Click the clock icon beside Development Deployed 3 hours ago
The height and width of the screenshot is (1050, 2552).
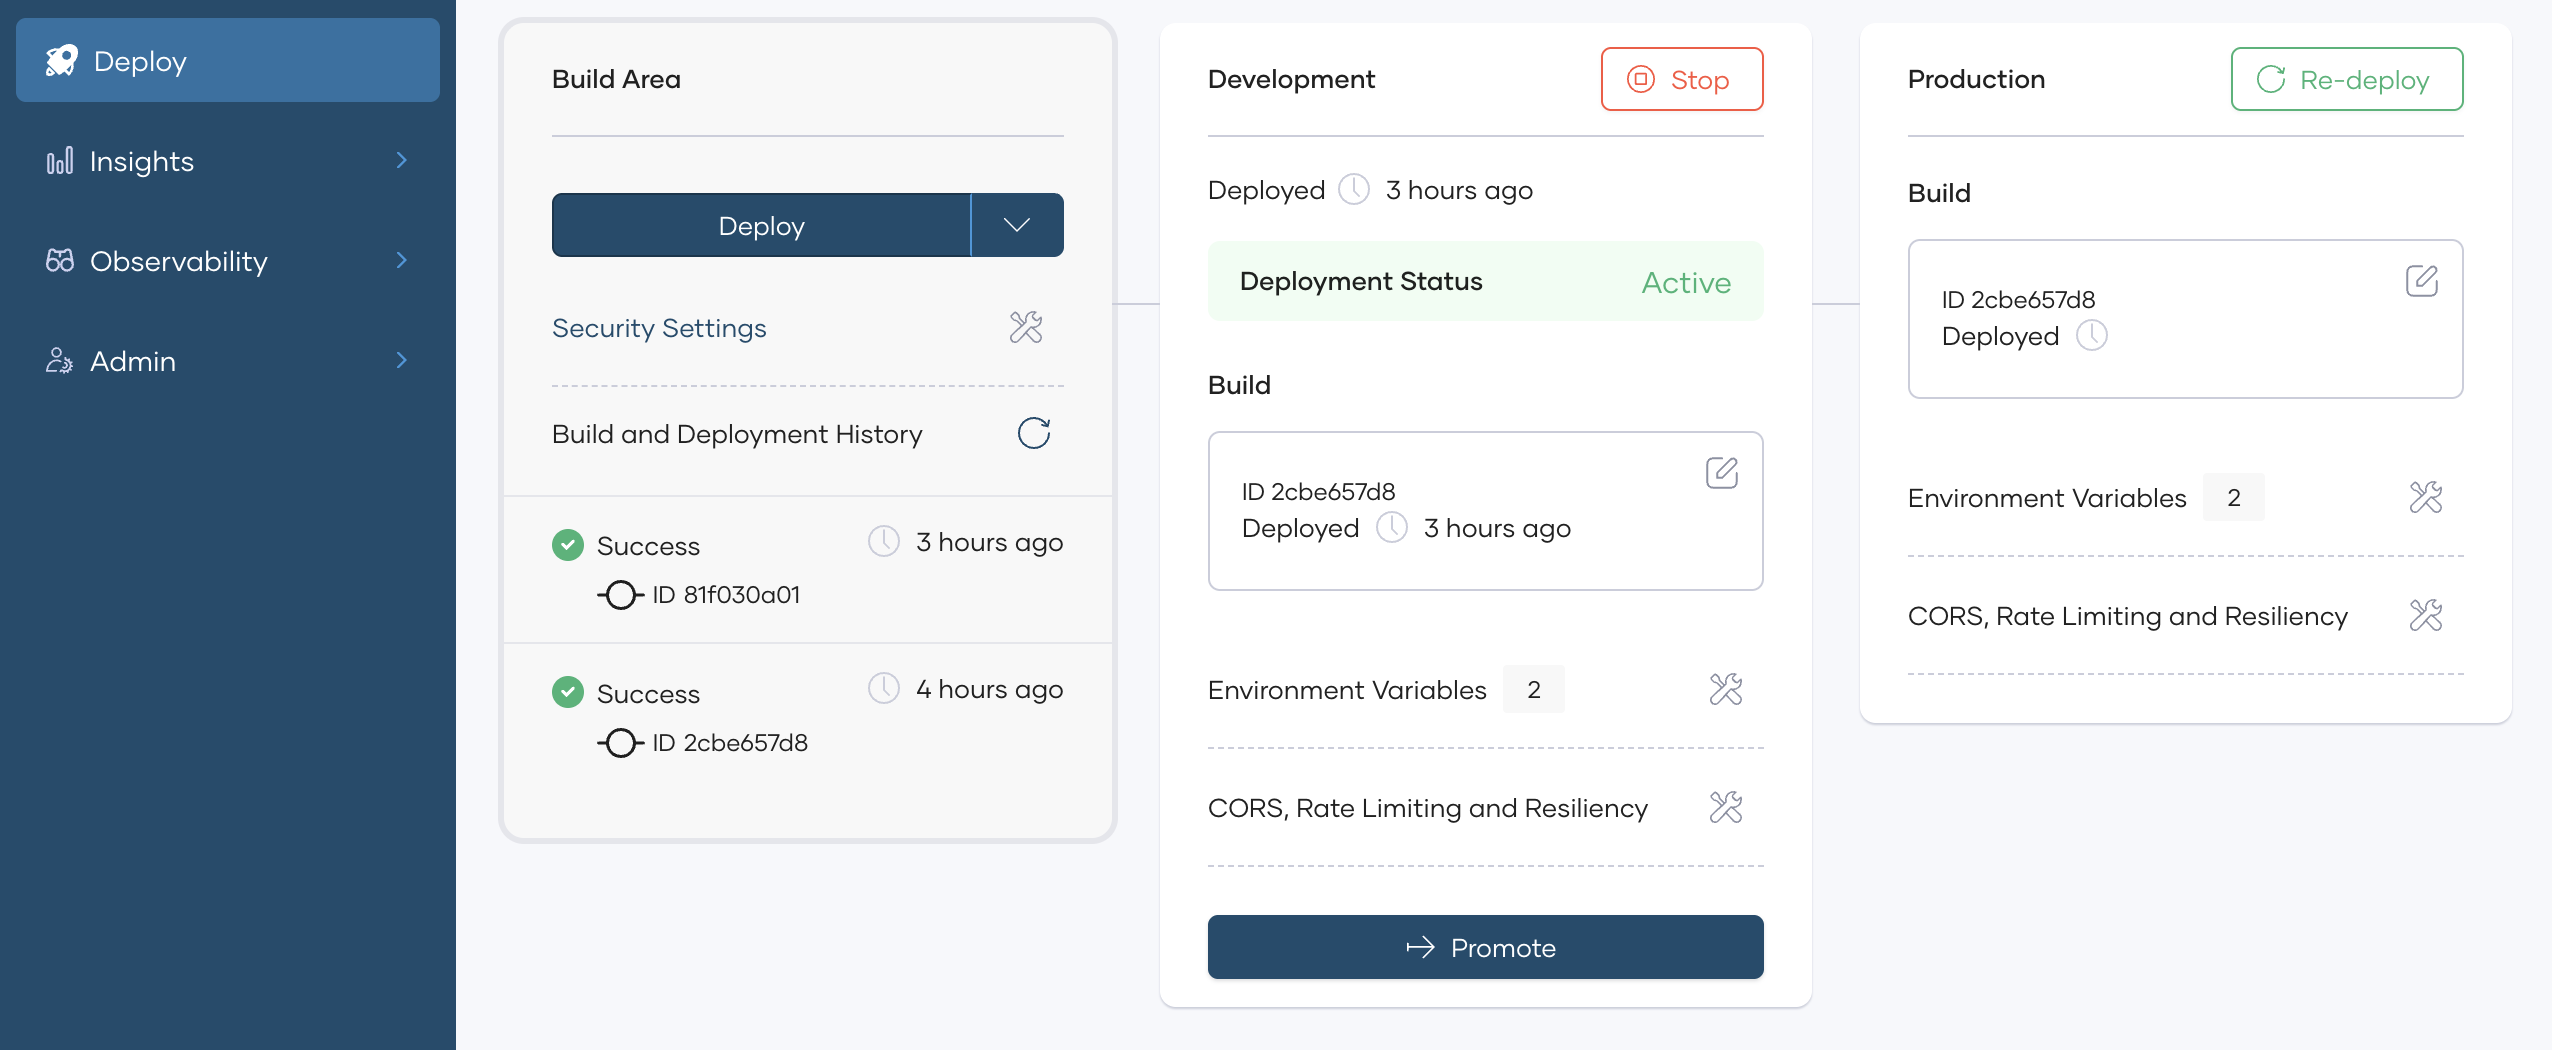[1354, 189]
